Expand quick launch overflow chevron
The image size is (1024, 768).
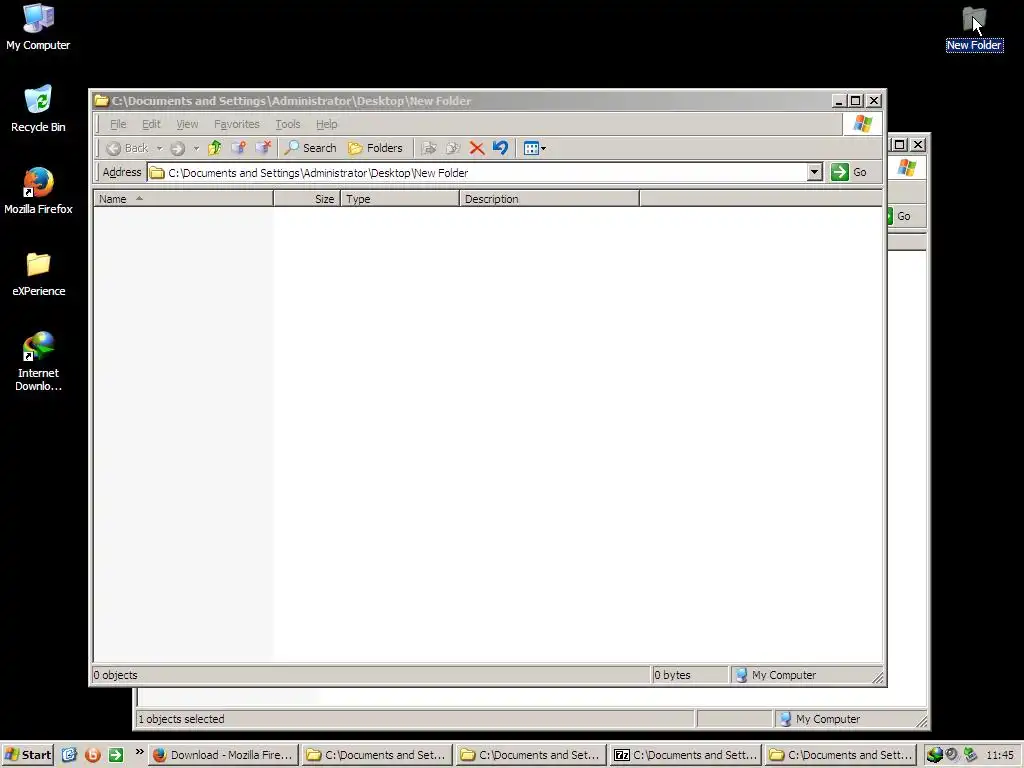139,752
